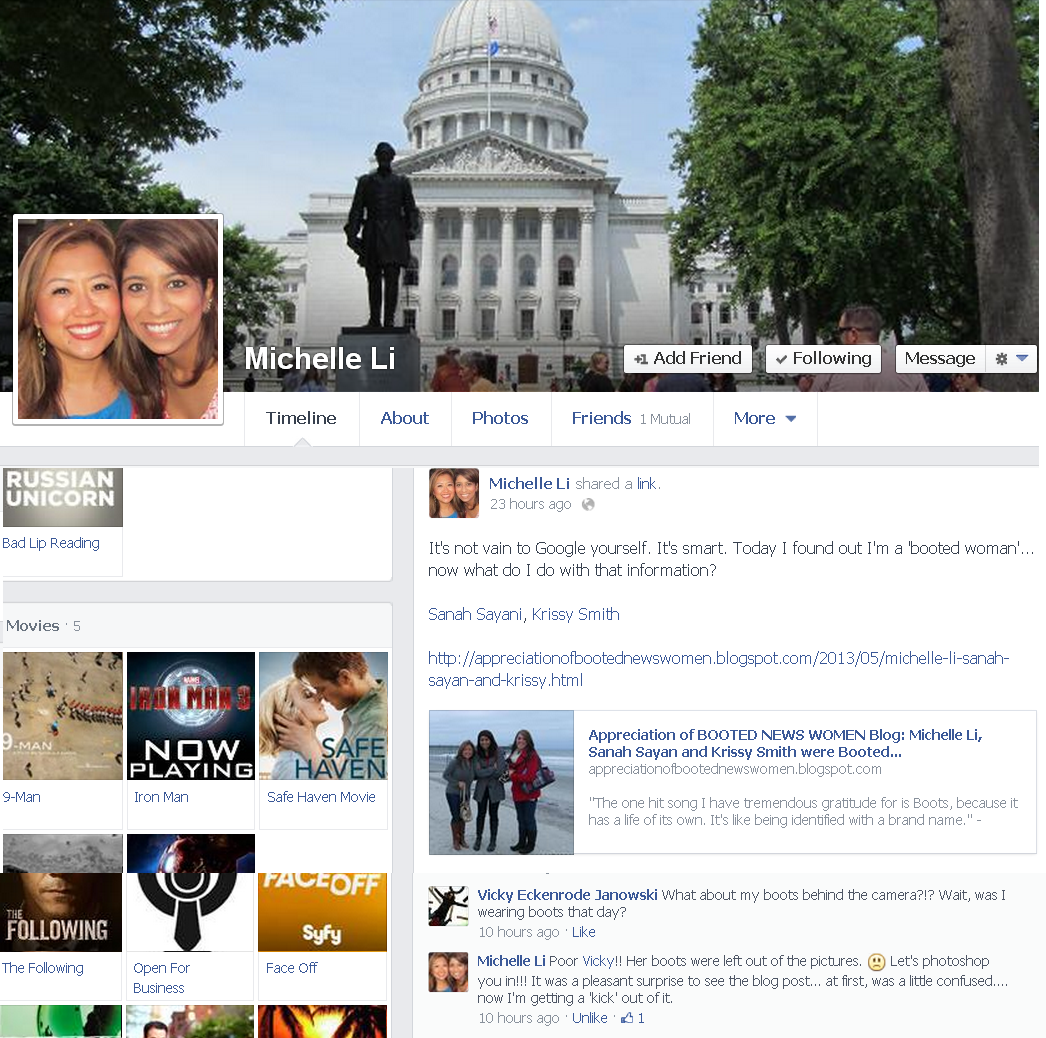
Task: Click the Krissy Smith tagged name
Action: 575,614
